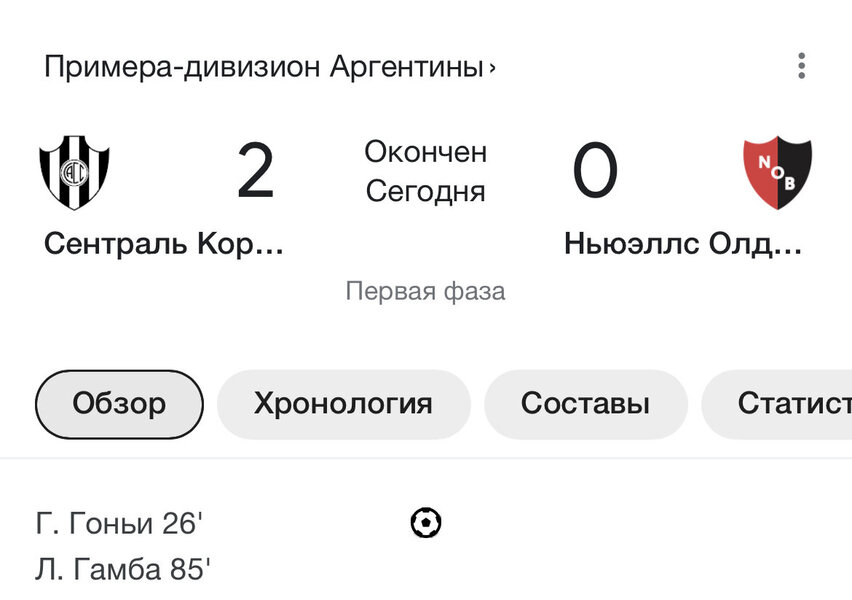Expand the chevron next to Примера-дивизион Аргентины
The width and height of the screenshot is (852, 600).
pos(492,68)
